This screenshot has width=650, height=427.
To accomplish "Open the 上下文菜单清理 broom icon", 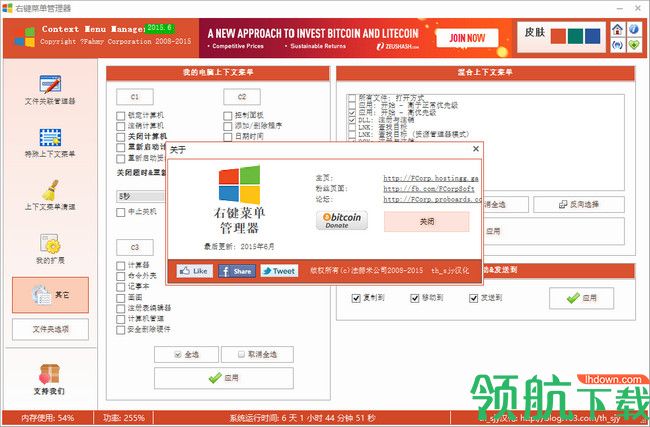I will pos(50,190).
